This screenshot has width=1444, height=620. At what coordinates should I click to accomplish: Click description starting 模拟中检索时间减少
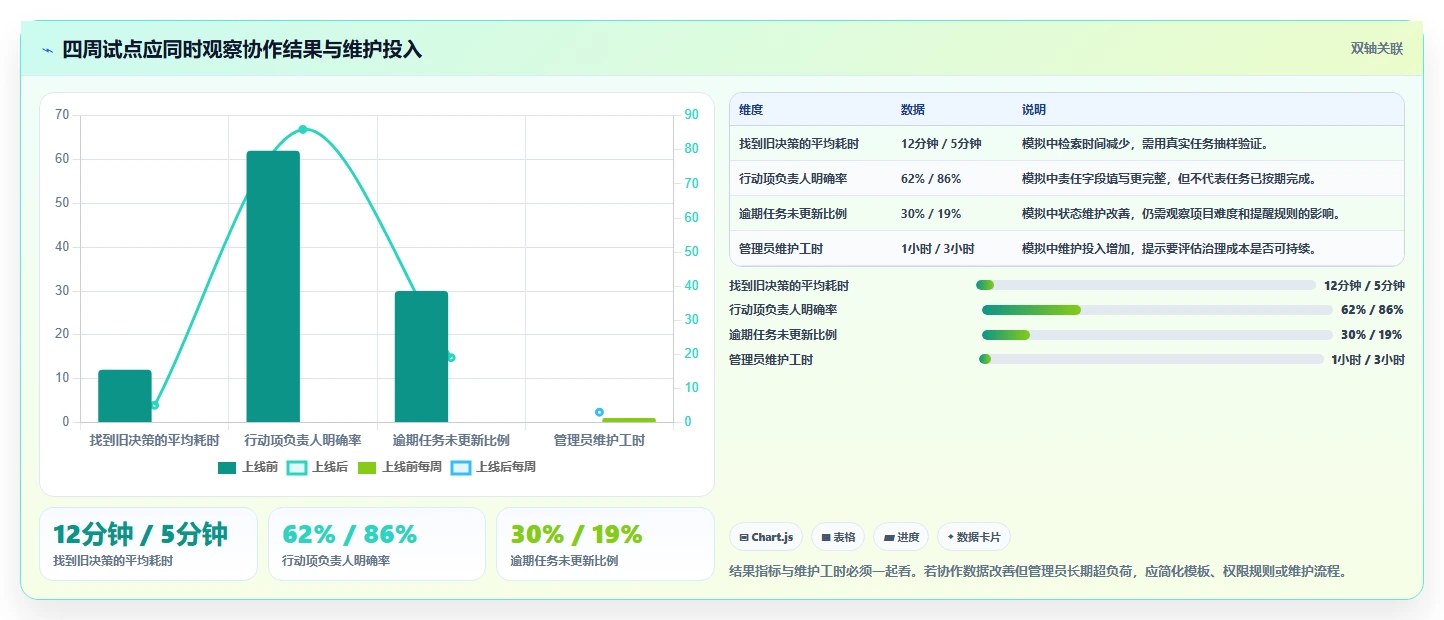coord(1146,144)
